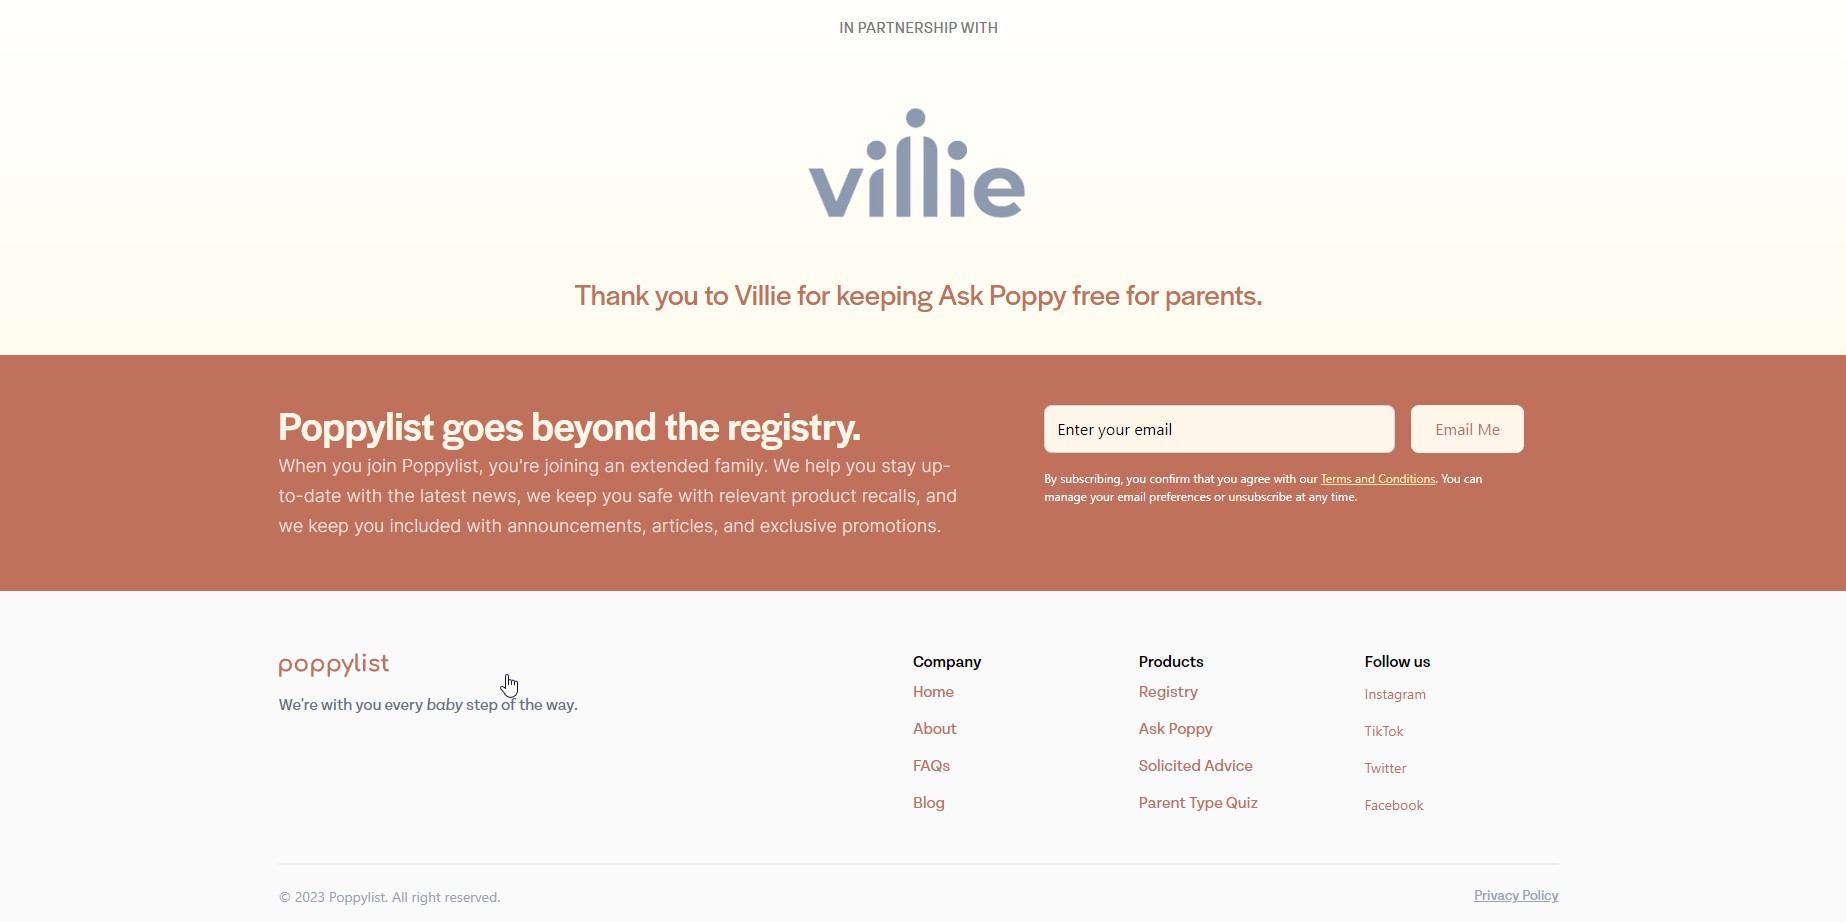Visit the FAQs link
This screenshot has height=922, width=1846.
point(931,766)
